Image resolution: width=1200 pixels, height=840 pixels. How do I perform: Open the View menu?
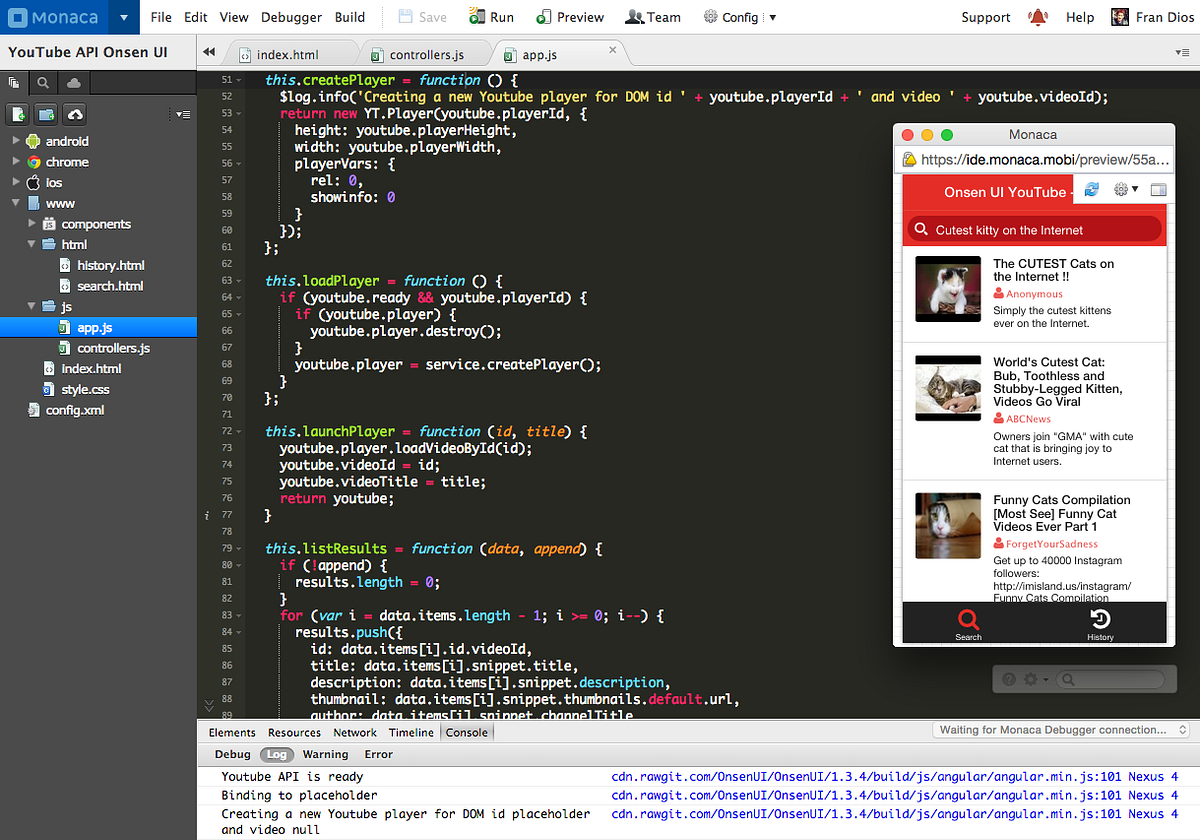(234, 17)
